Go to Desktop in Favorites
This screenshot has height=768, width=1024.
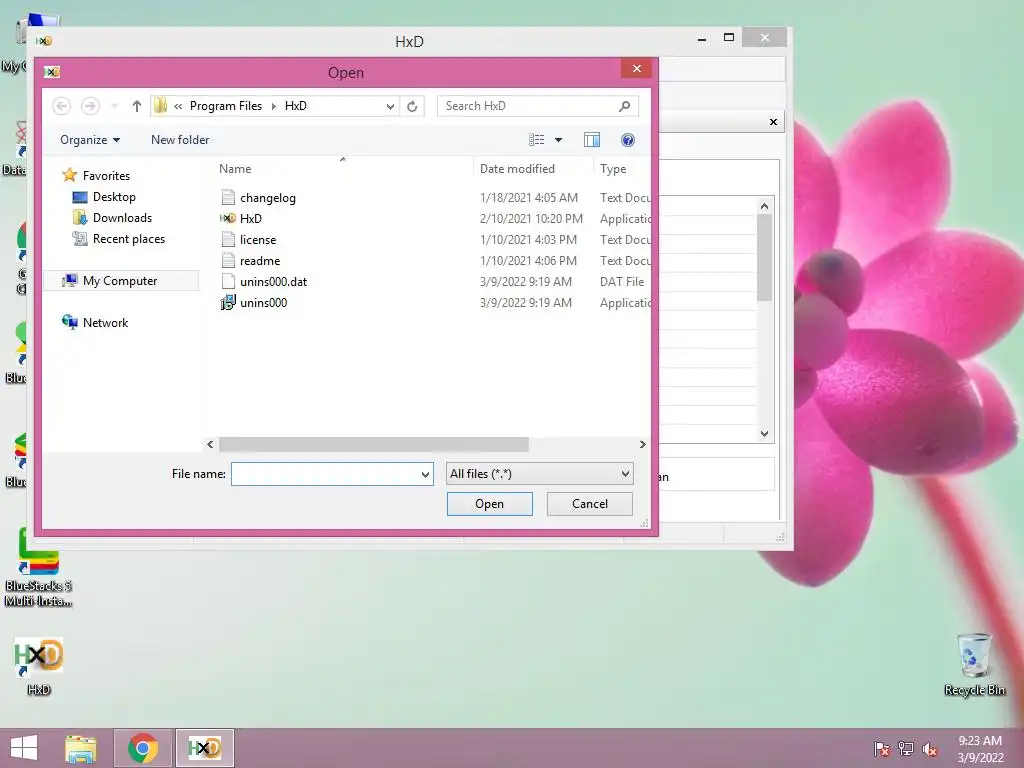coord(114,197)
